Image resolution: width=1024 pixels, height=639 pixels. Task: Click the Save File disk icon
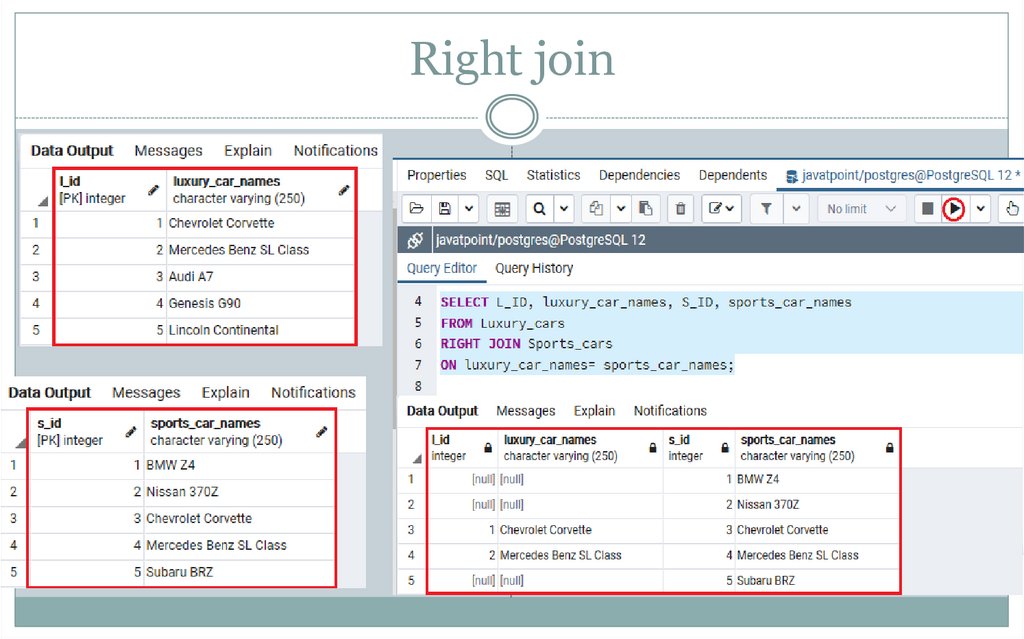click(x=443, y=209)
